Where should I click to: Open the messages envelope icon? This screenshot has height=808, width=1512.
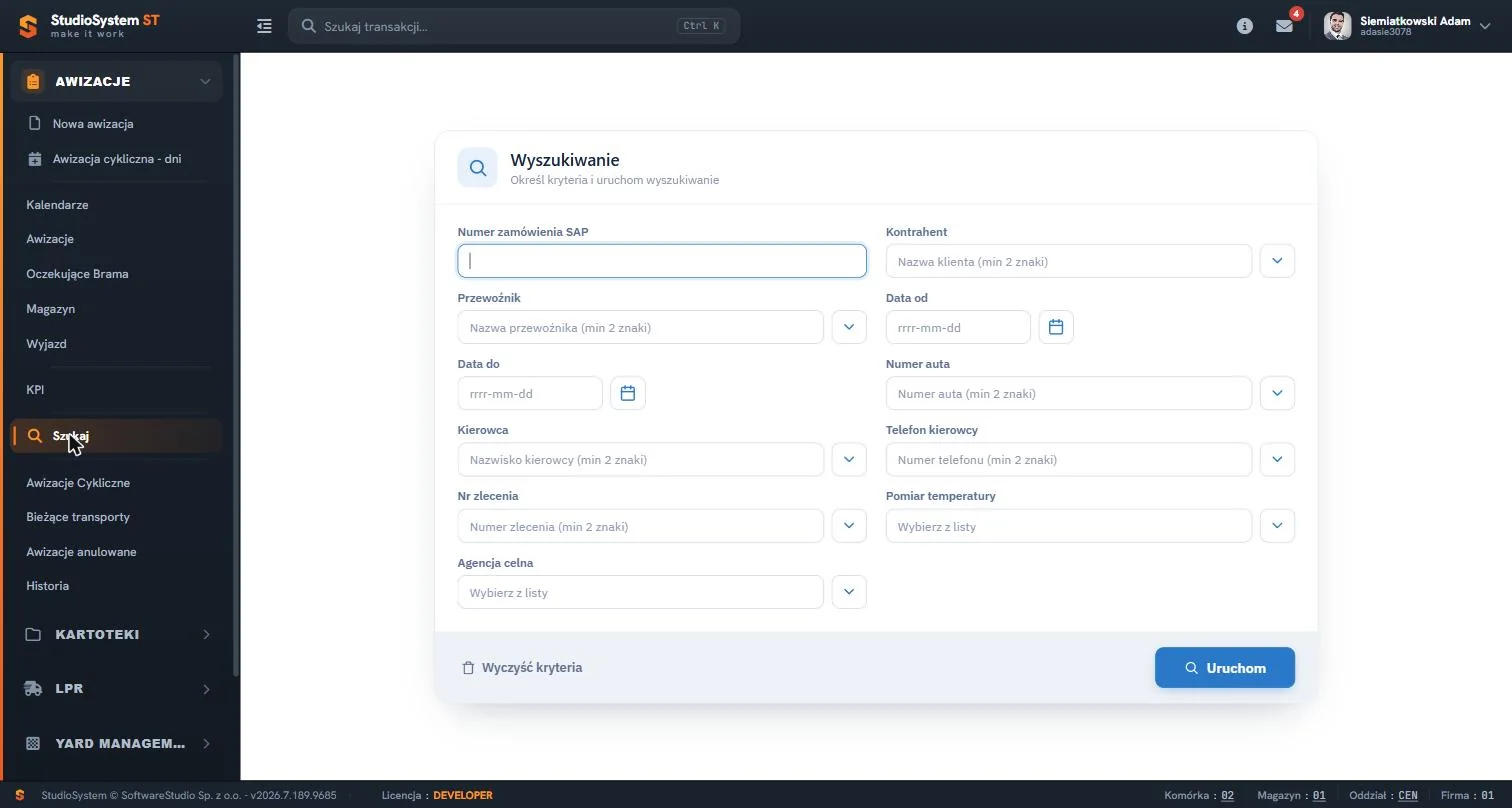click(x=1285, y=26)
